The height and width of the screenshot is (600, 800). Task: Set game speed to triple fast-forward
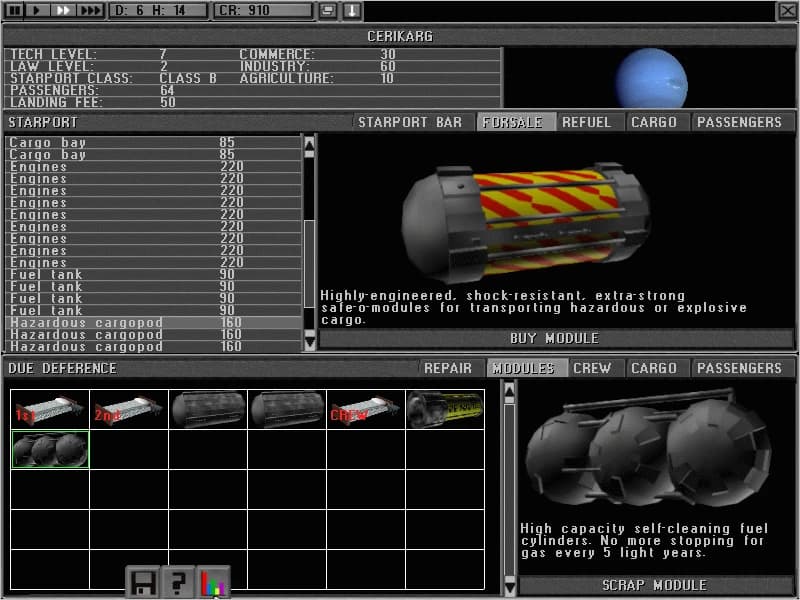click(90, 10)
